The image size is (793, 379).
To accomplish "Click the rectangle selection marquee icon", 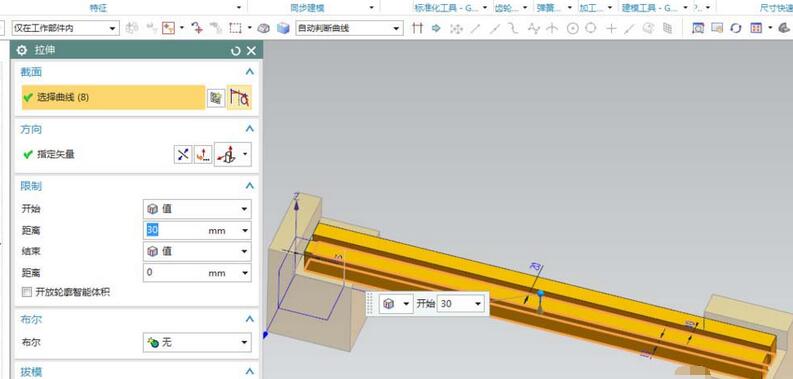I will coord(235,28).
